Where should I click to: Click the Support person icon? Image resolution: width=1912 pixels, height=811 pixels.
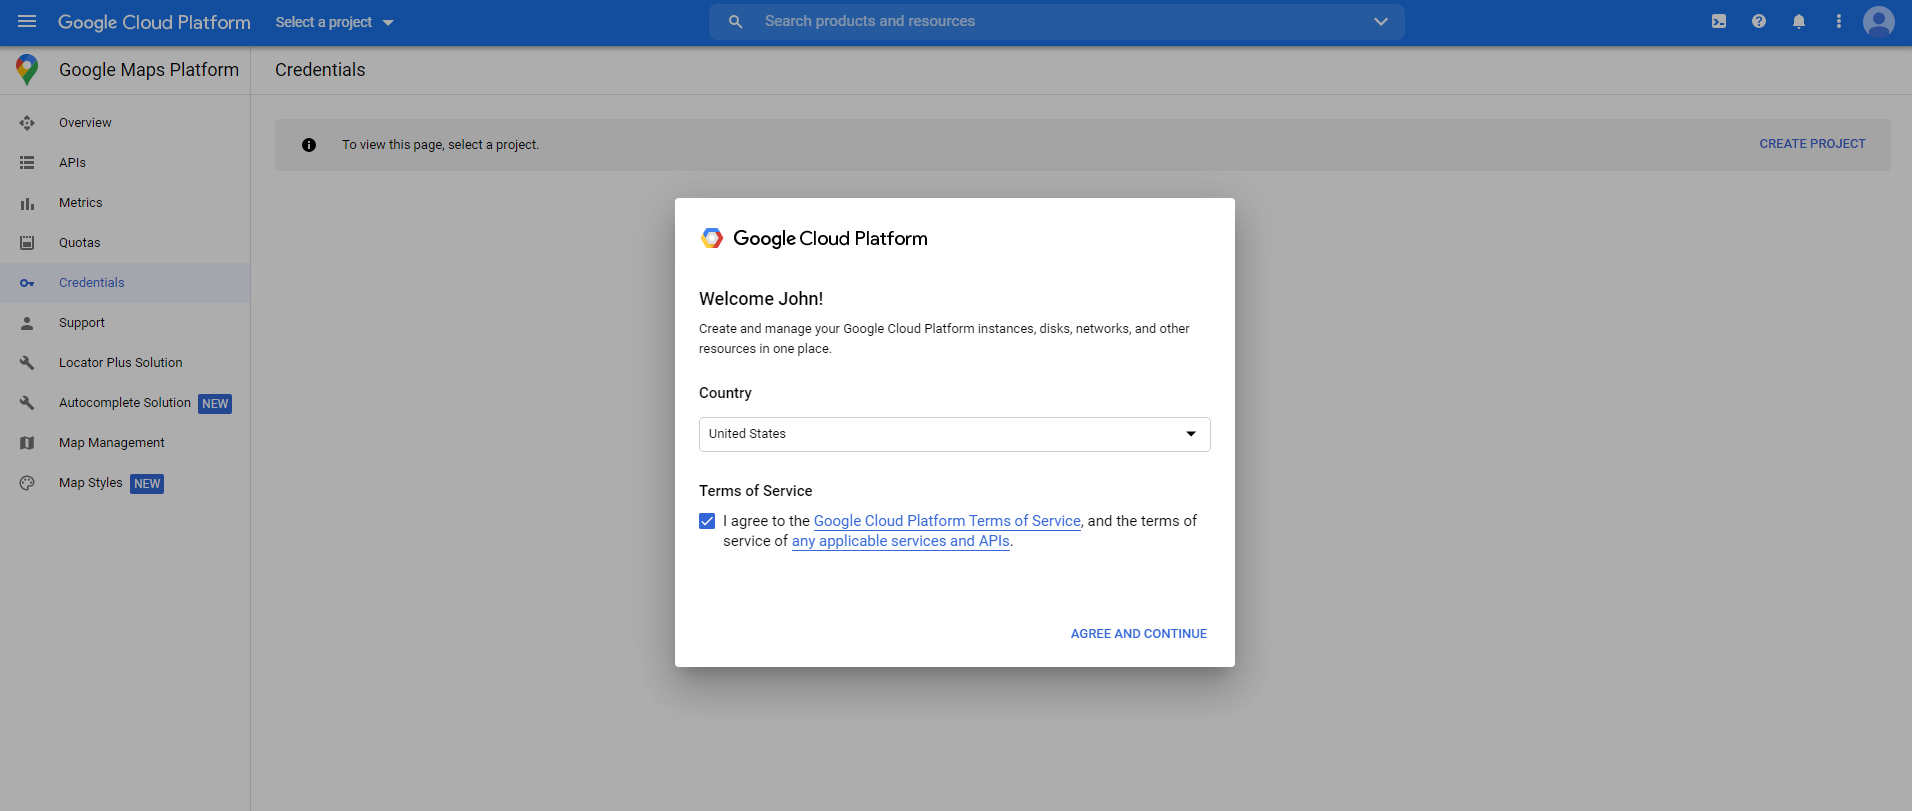click(27, 323)
